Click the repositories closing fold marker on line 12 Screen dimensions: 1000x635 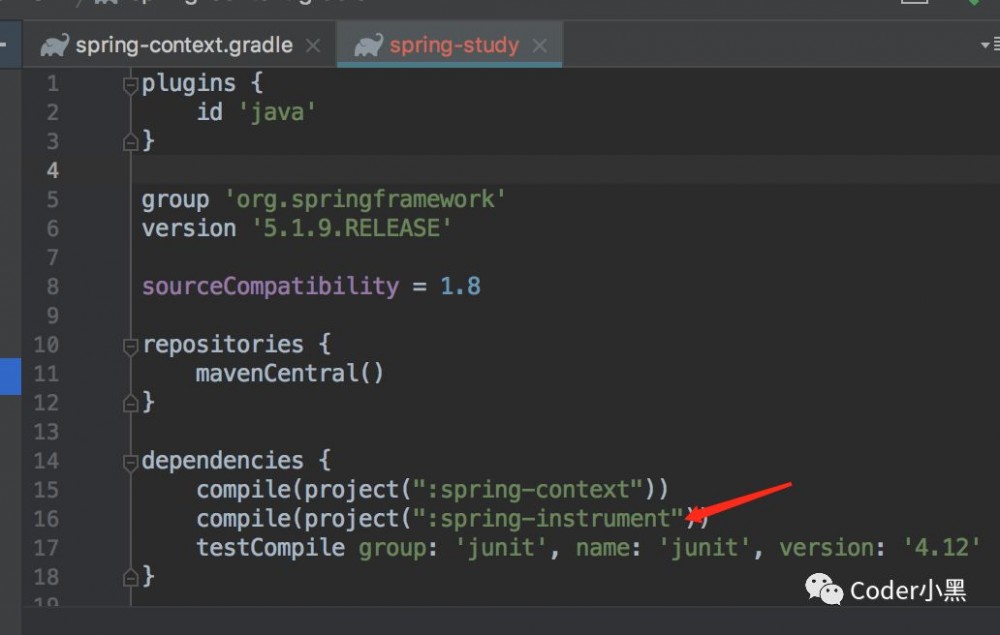[x=130, y=403]
